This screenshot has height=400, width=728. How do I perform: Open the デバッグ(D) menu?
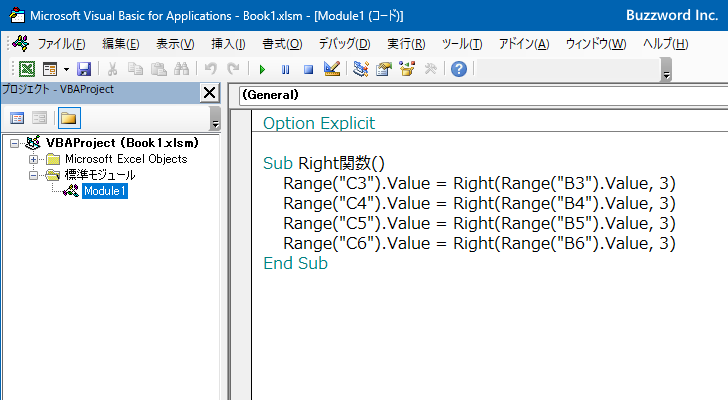pyautogui.click(x=344, y=44)
